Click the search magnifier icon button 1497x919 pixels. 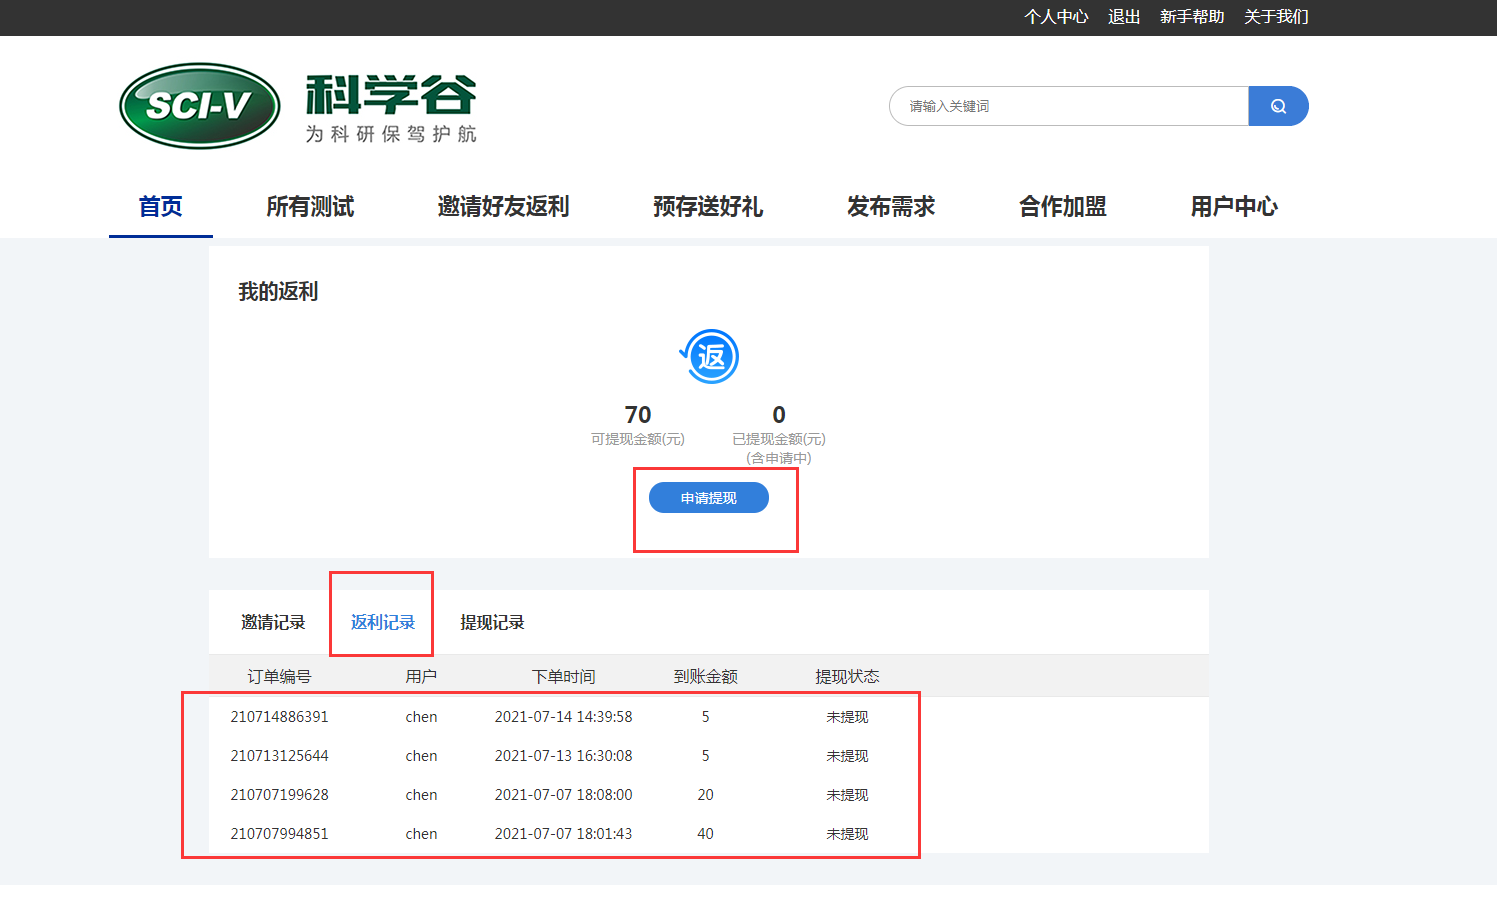pyautogui.click(x=1278, y=106)
